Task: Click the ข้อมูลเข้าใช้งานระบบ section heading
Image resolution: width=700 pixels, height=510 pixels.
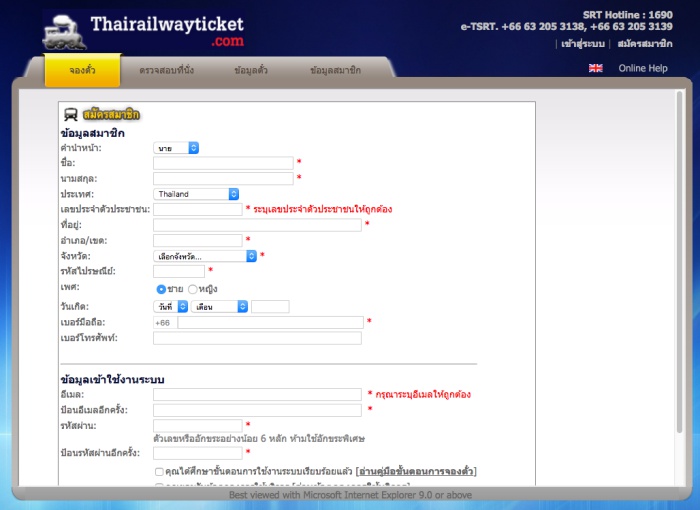Action: coord(112,380)
